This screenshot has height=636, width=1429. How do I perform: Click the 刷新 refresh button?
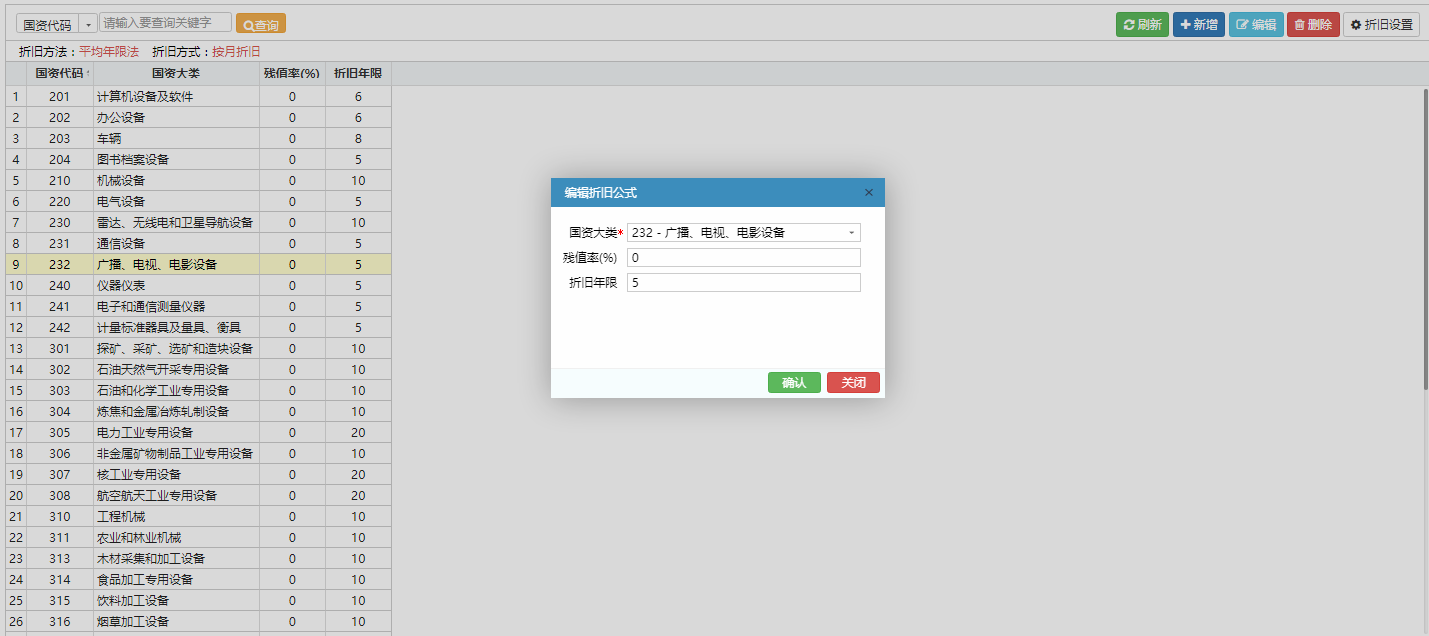pos(1142,25)
